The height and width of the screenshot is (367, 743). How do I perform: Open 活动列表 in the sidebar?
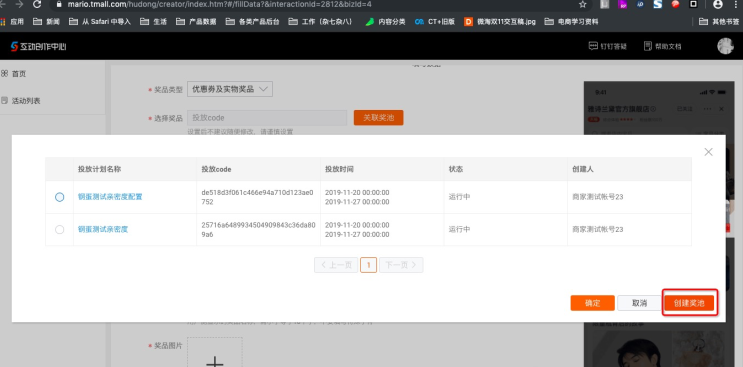[x=20, y=101]
